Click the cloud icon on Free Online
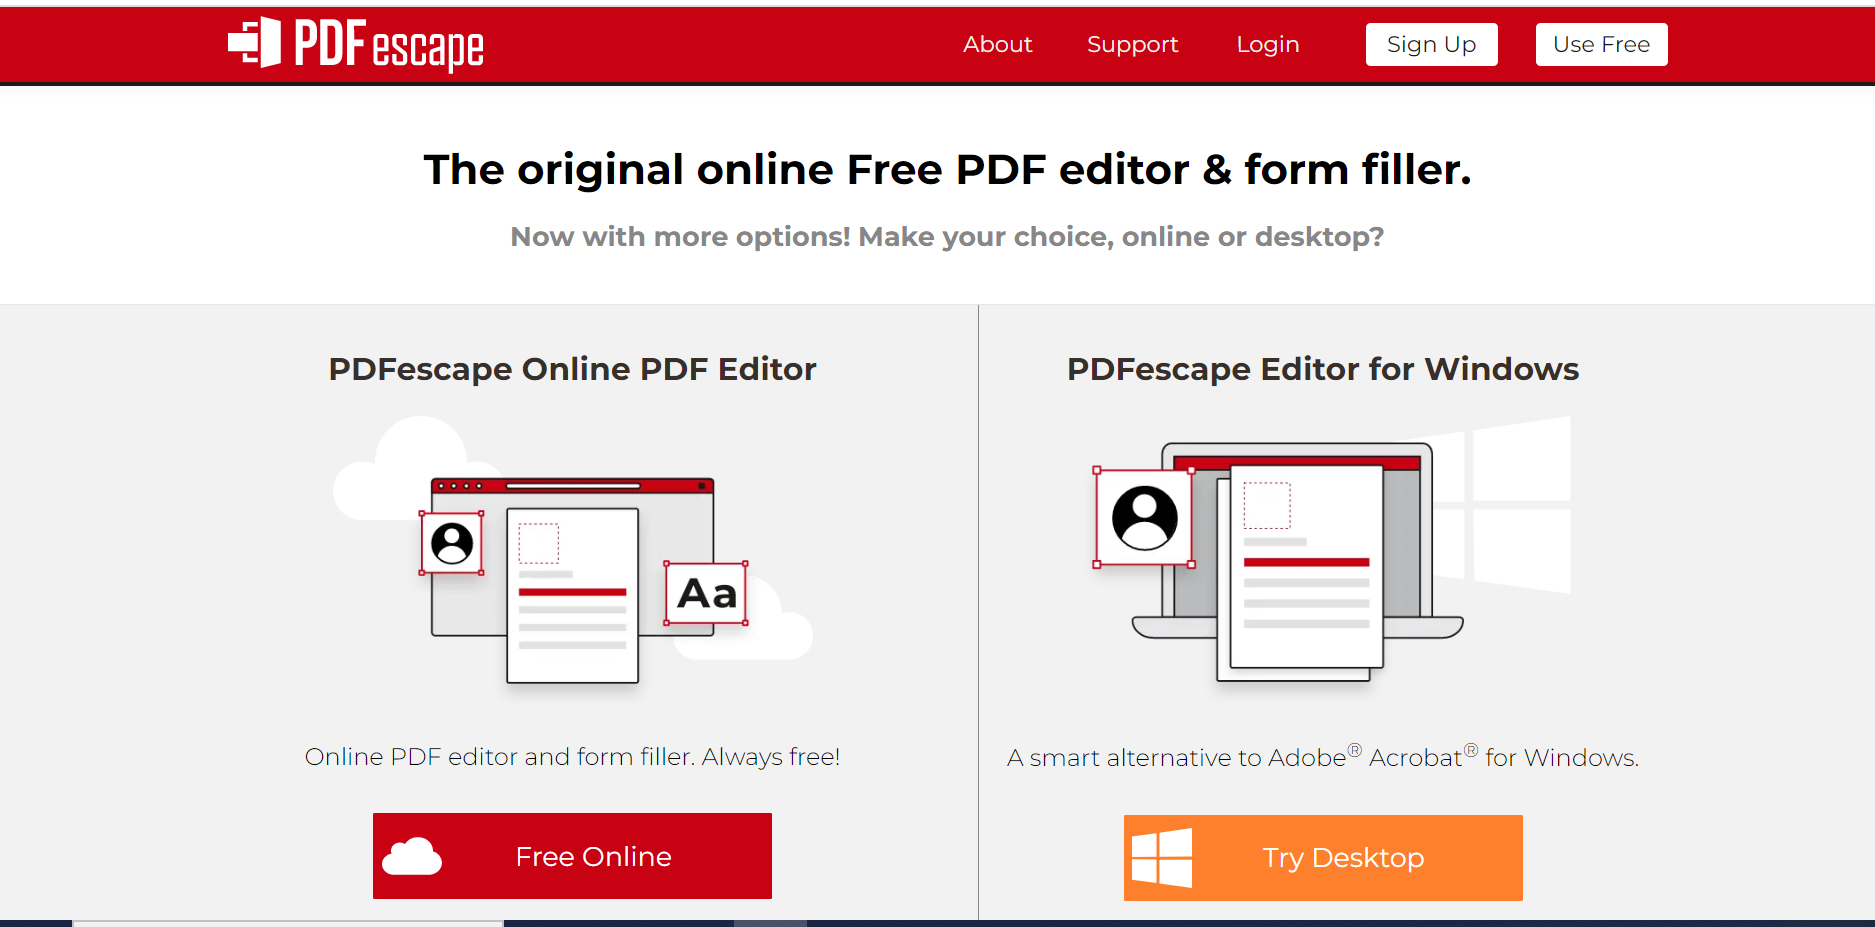The width and height of the screenshot is (1875, 927). coord(412,857)
